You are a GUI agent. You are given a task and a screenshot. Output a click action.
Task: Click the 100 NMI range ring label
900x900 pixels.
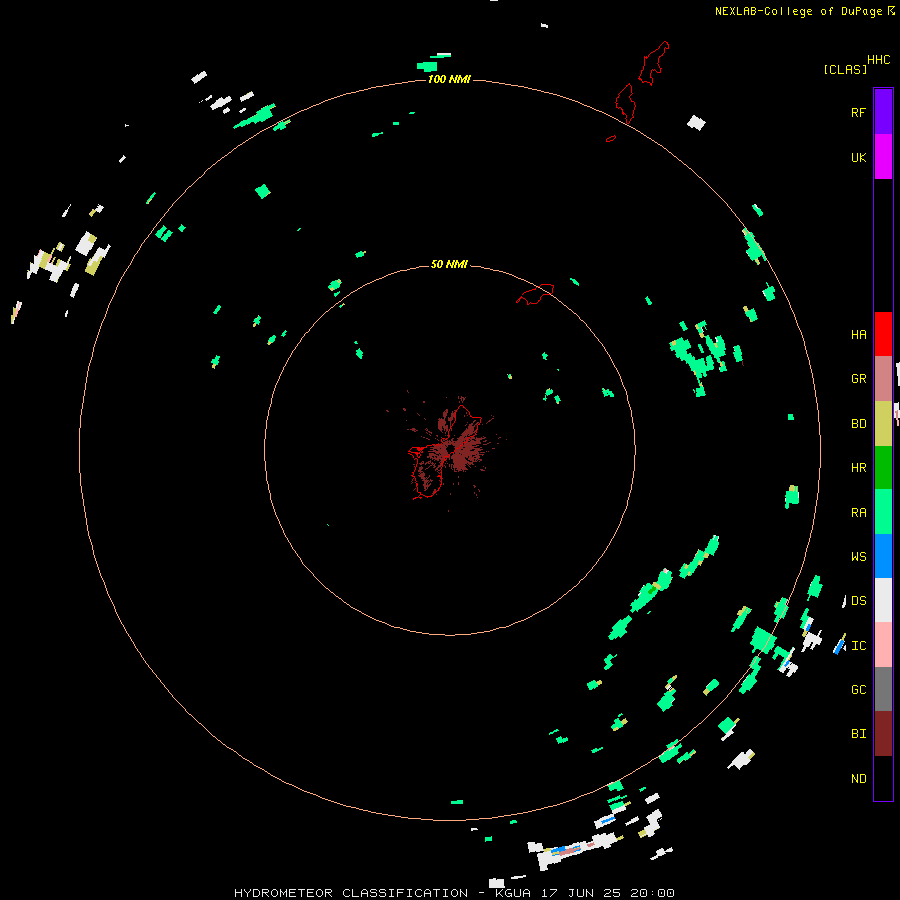[x=449, y=79]
